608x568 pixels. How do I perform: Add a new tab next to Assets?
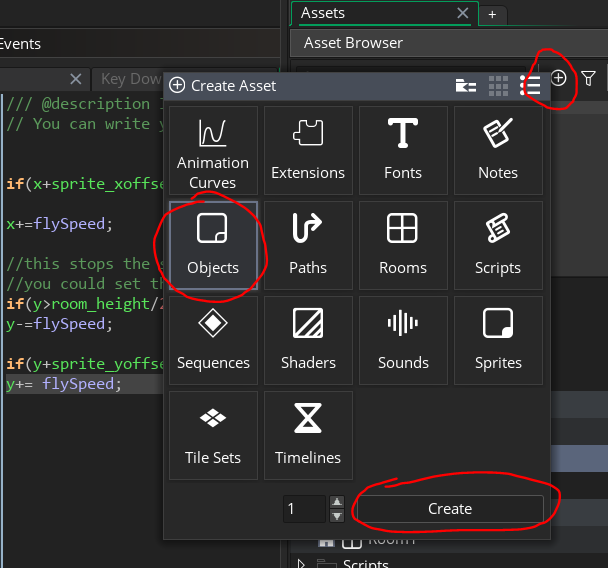point(492,15)
